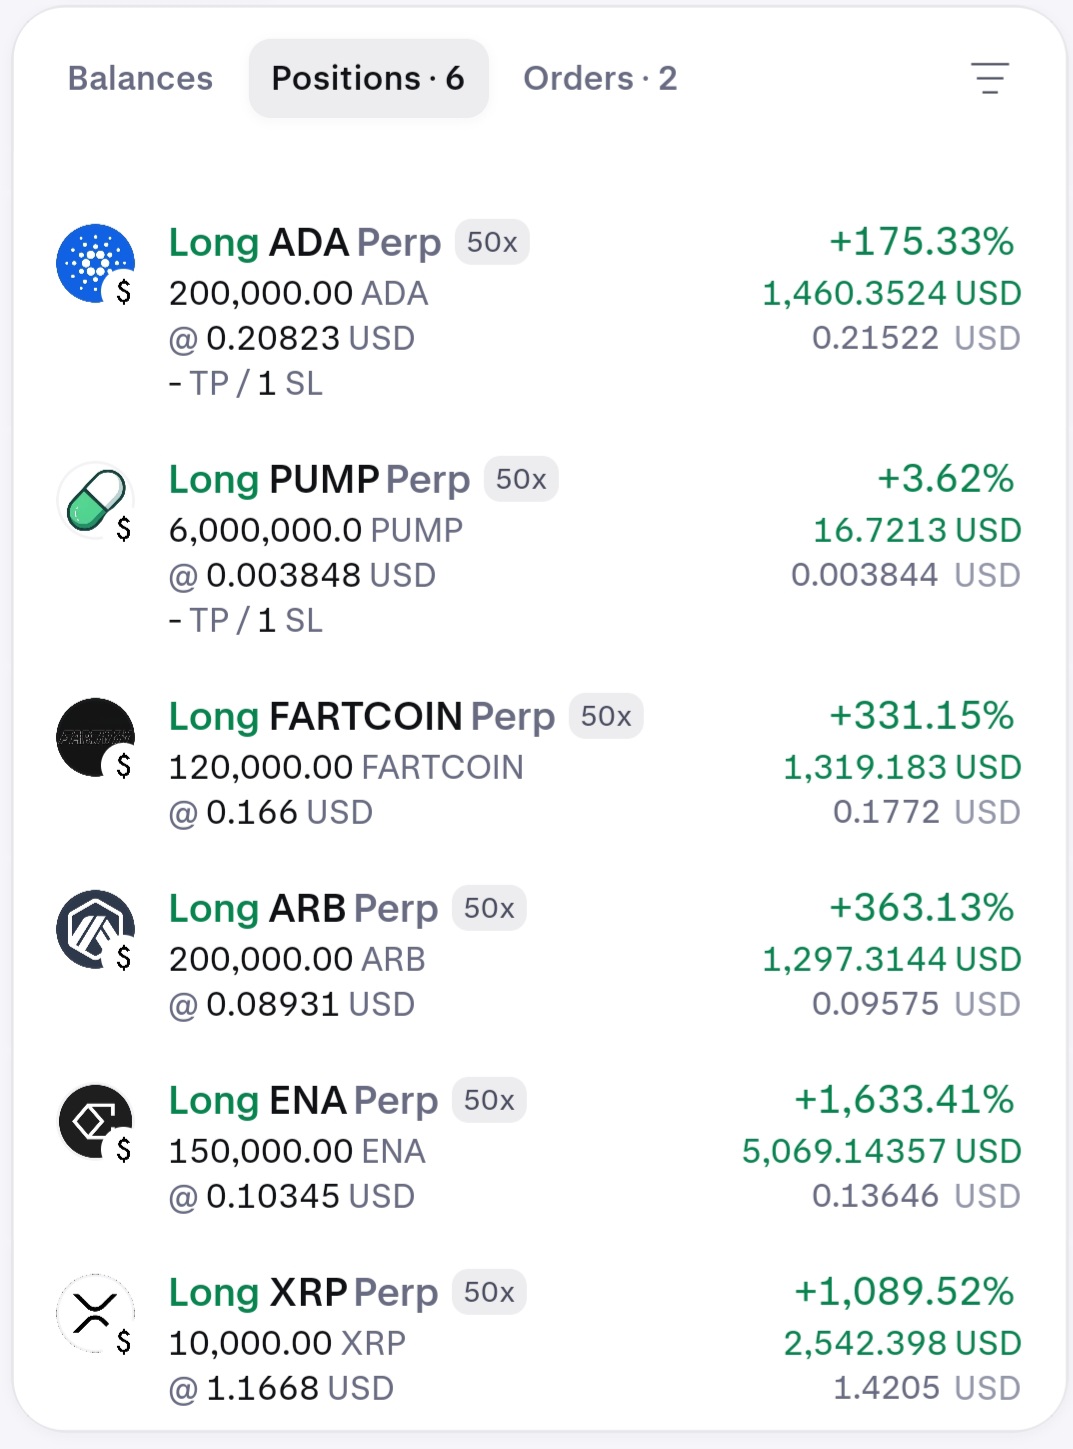Viewport: 1073px width, 1449px height.
Task: Tap the PUMP pill coin icon
Action: click(96, 501)
